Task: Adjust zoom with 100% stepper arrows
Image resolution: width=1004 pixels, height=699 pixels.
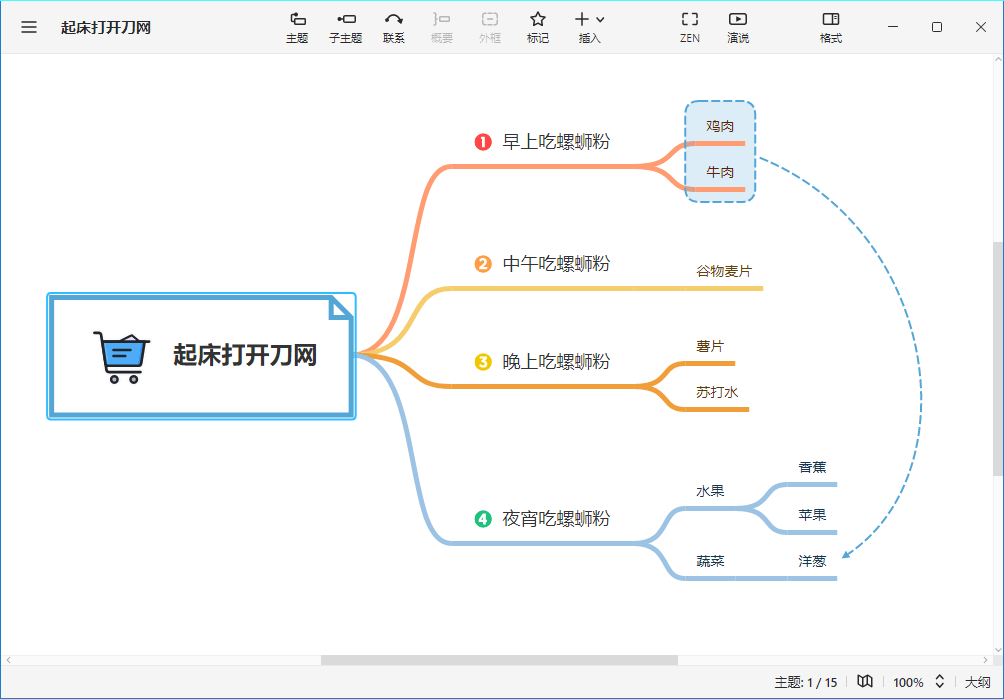Action: click(x=939, y=682)
